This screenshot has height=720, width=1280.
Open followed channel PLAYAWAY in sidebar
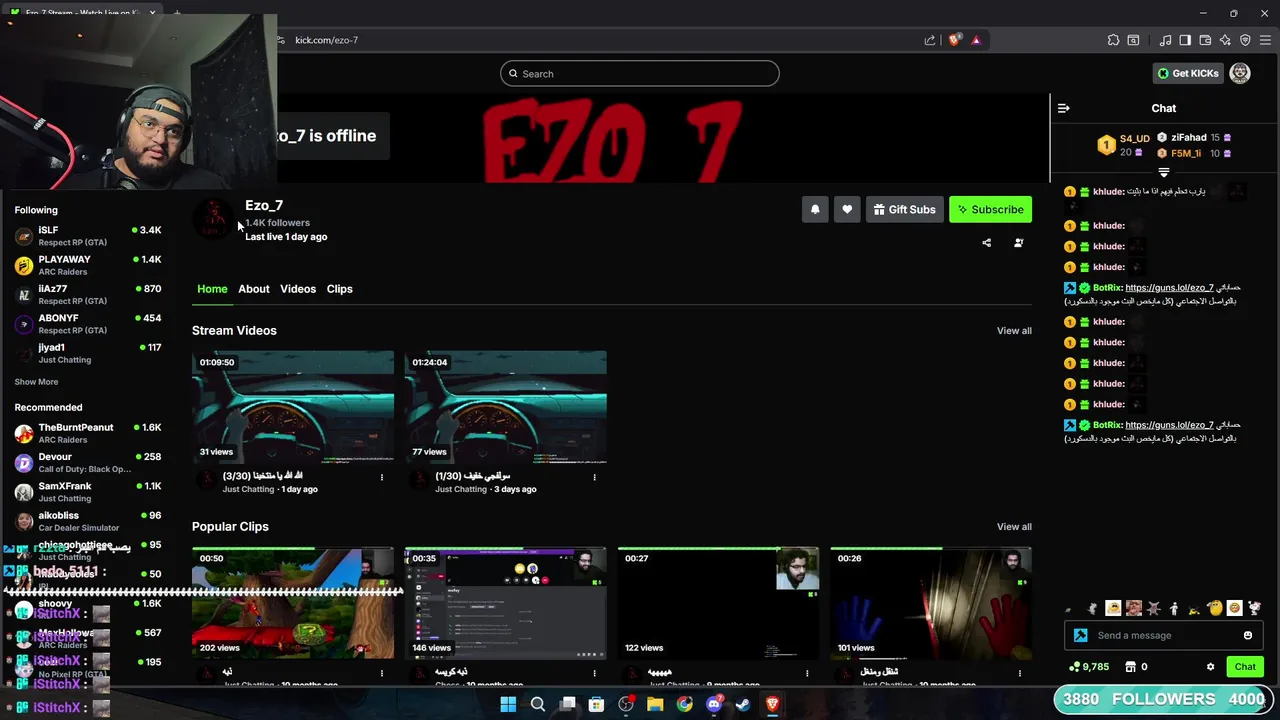(88, 265)
